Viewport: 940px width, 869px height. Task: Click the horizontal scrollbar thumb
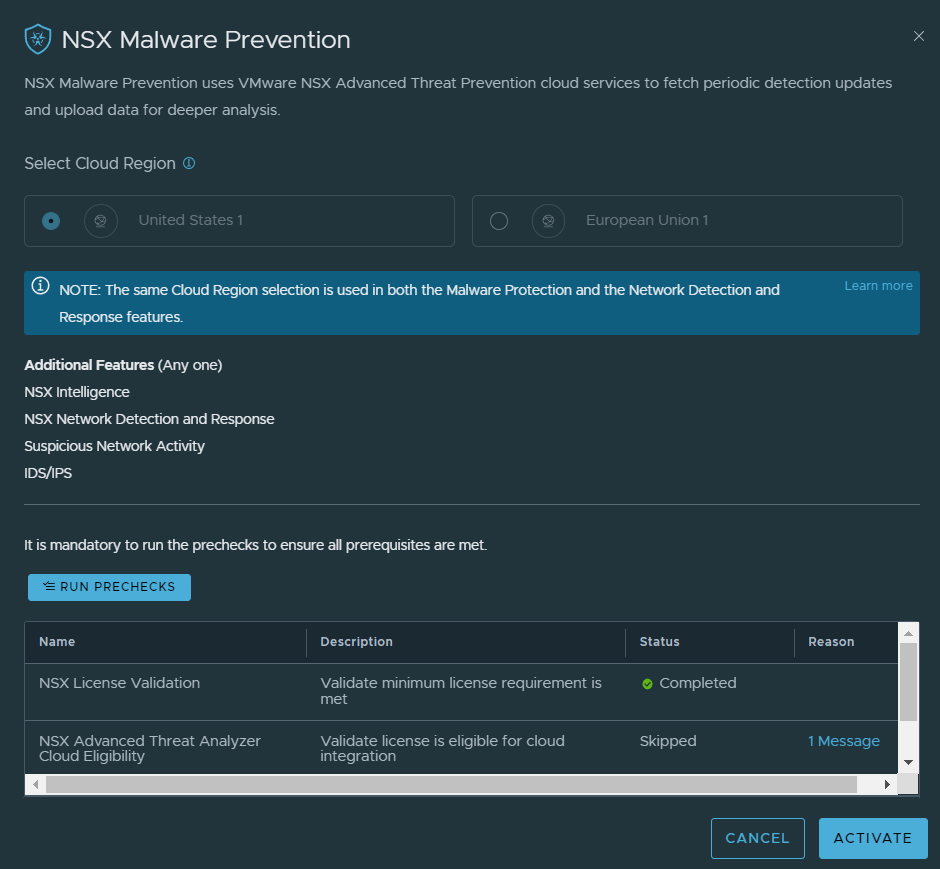[451, 784]
